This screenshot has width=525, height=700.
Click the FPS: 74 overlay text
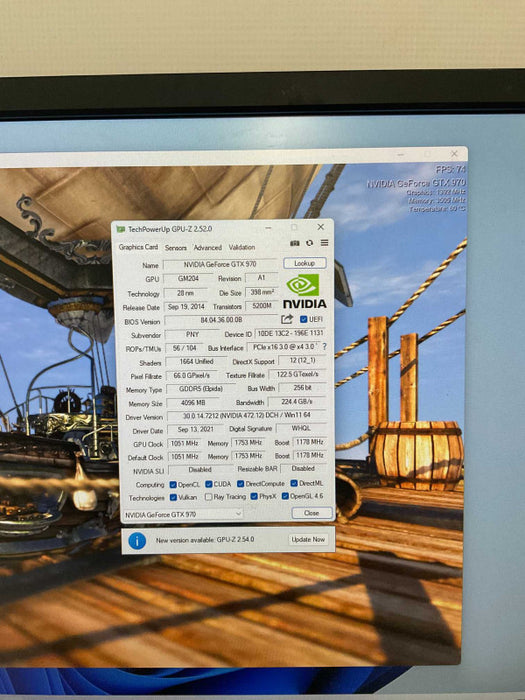[x=451, y=170]
